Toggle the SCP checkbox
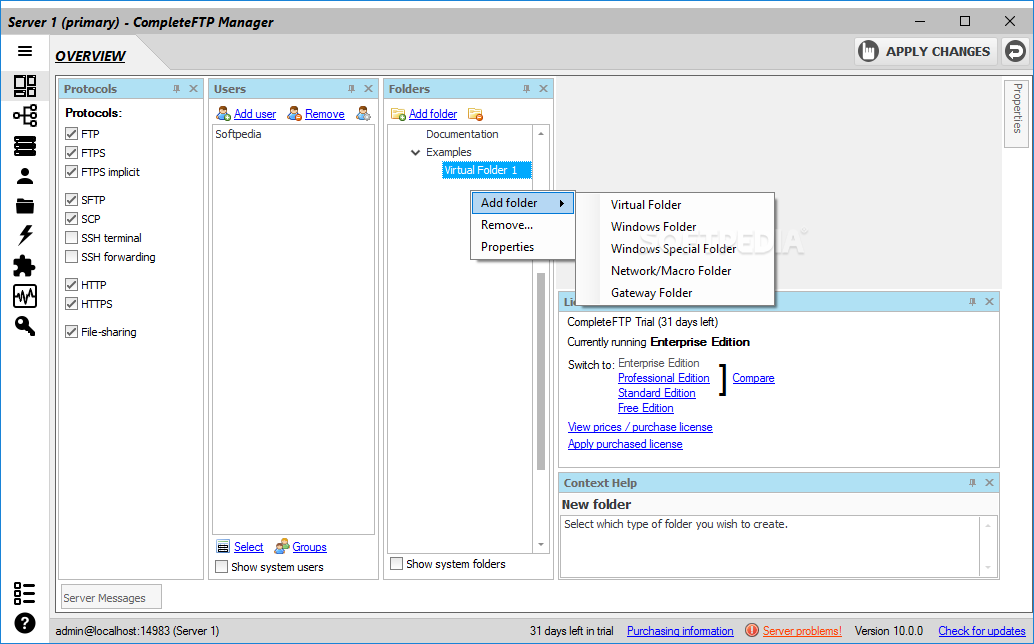This screenshot has height=644, width=1034. click(71, 219)
